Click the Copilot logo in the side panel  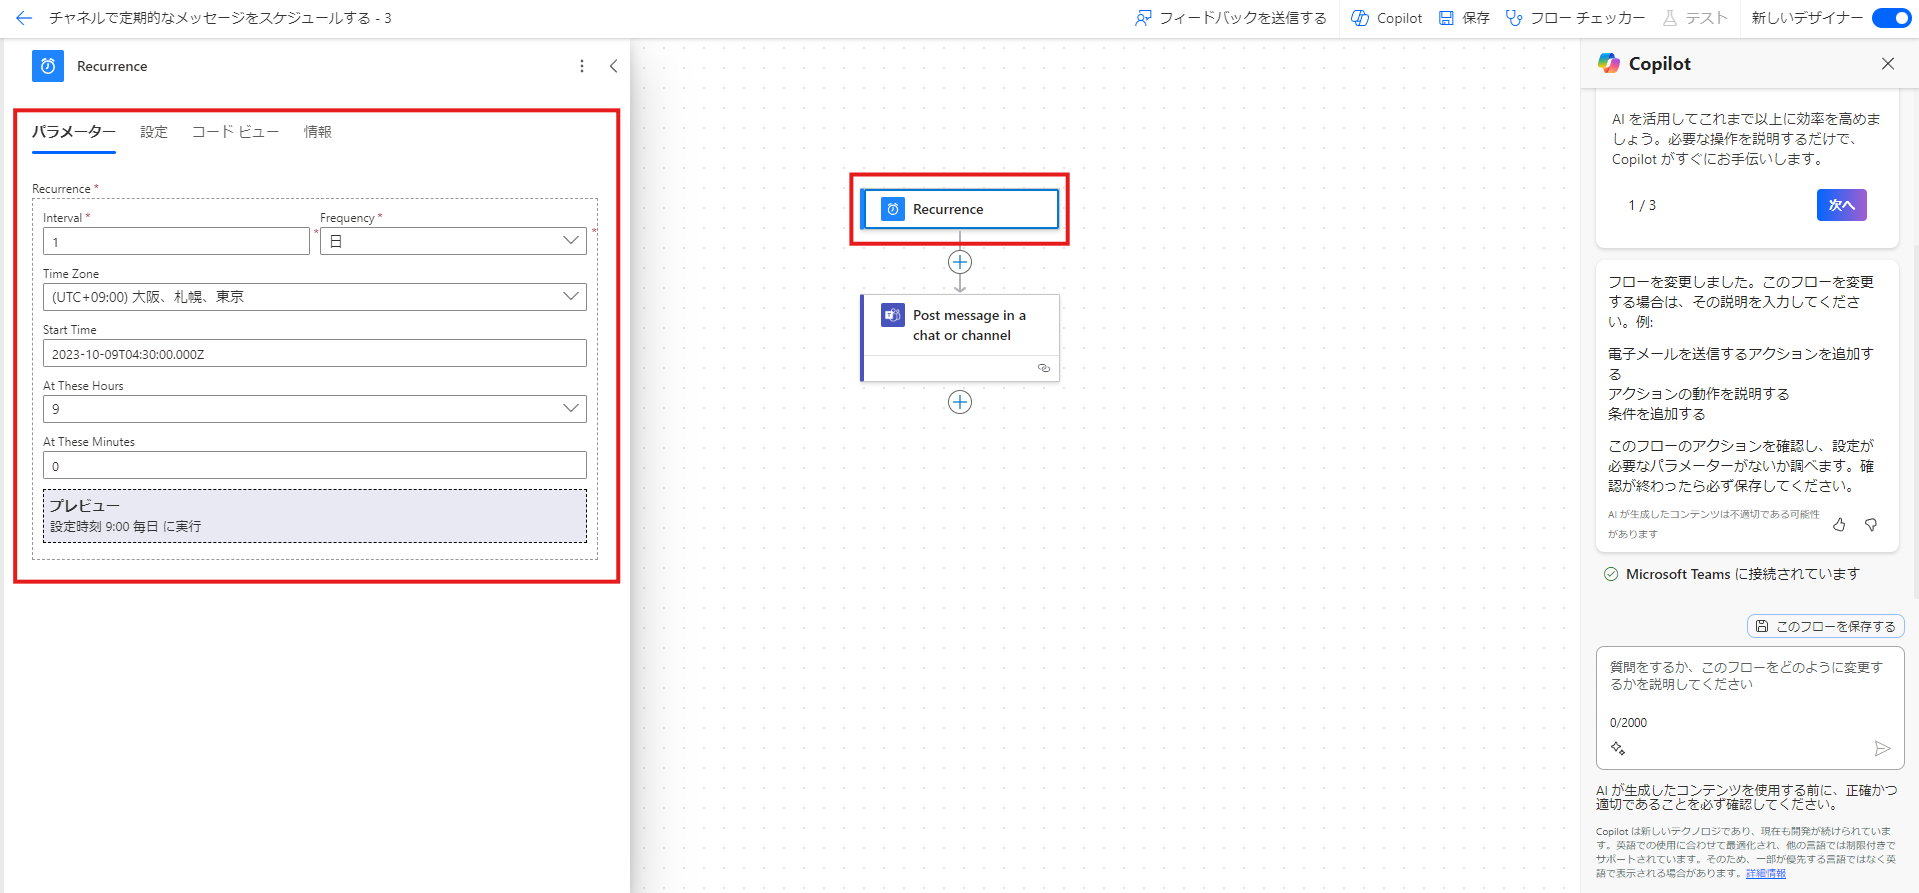coord(1609,63)
